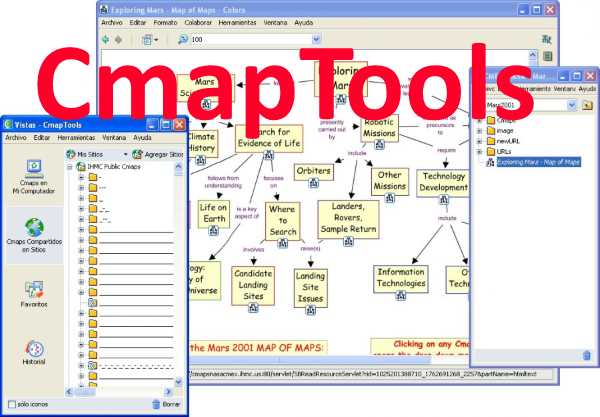Image resolution: width=600 pixels, height=417 pixels.
Task: Select the Landers, Rovers, Sample Return concept
Action: [348, 218]
